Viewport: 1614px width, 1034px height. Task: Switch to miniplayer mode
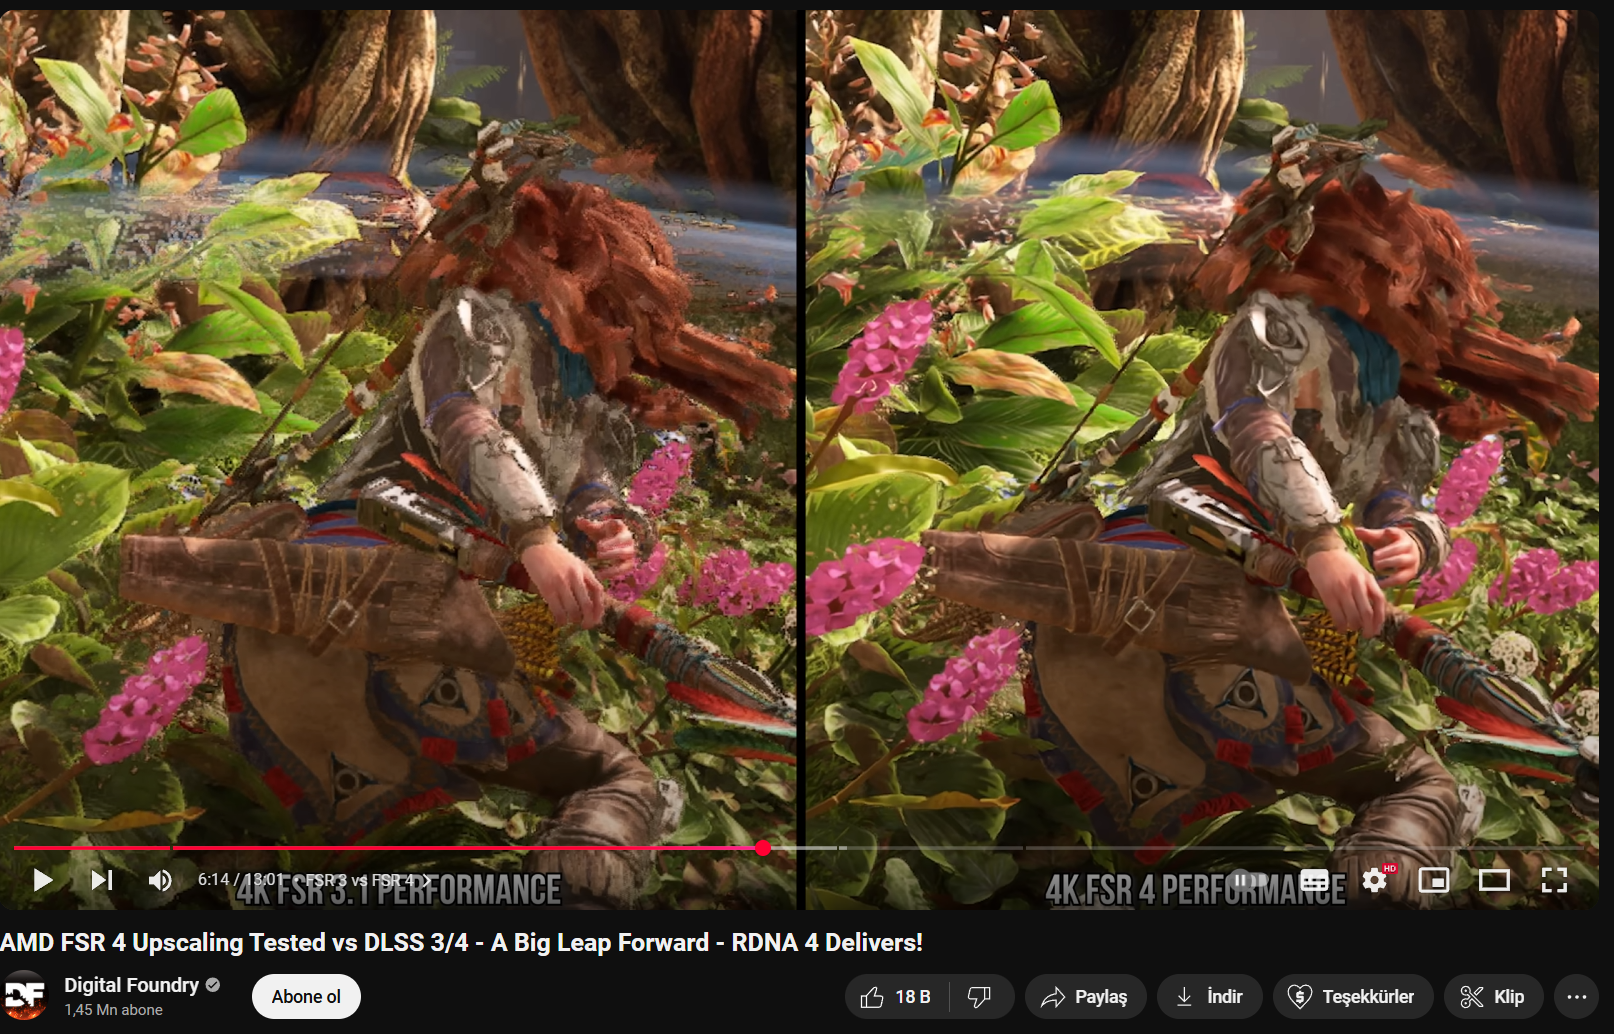point(1434,880)
